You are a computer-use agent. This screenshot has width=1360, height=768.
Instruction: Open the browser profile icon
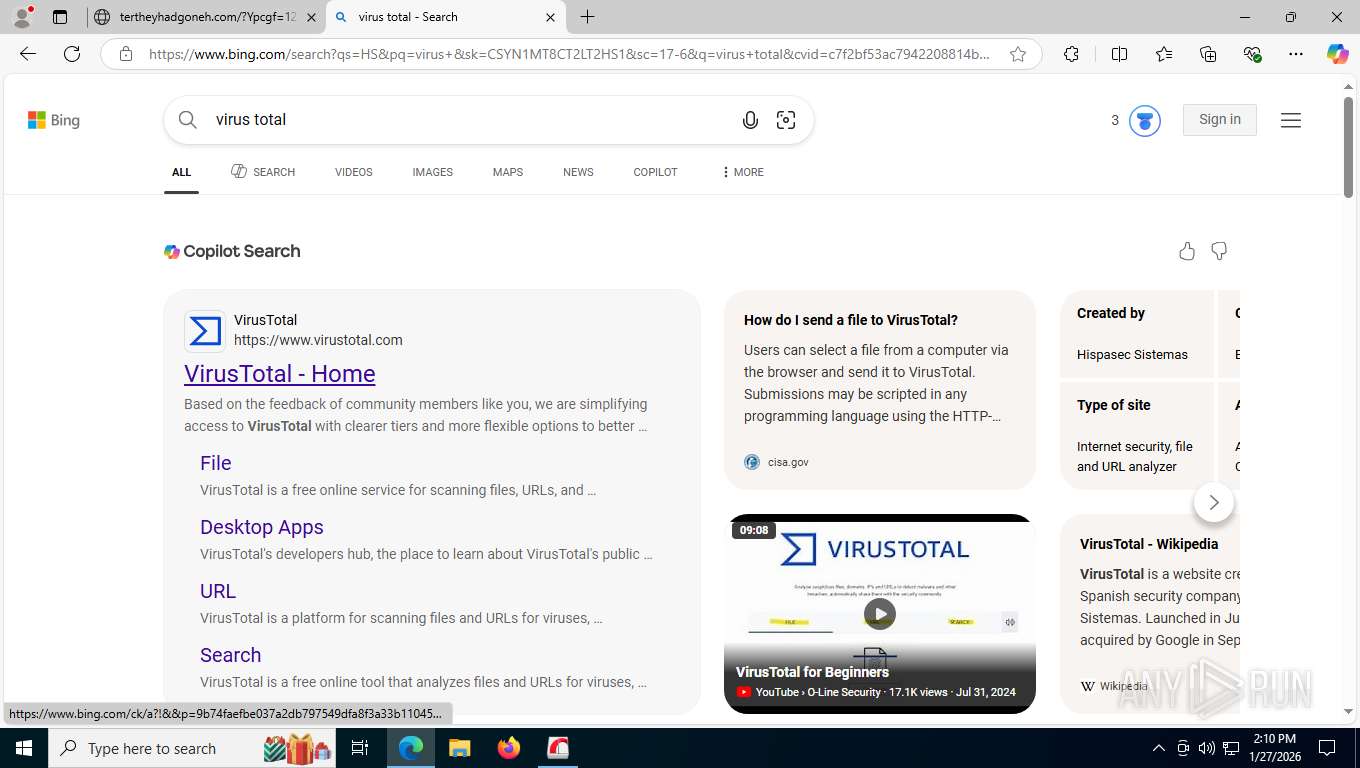[22, 17]
